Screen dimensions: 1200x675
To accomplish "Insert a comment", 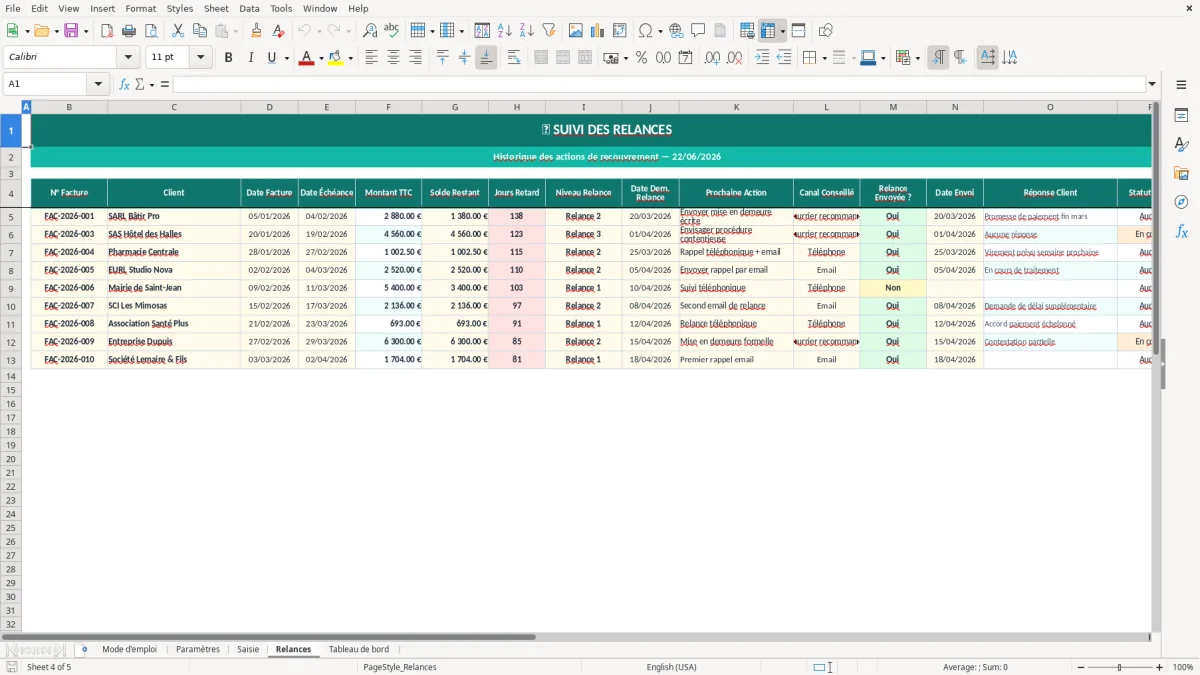I will tap(698, 31).
